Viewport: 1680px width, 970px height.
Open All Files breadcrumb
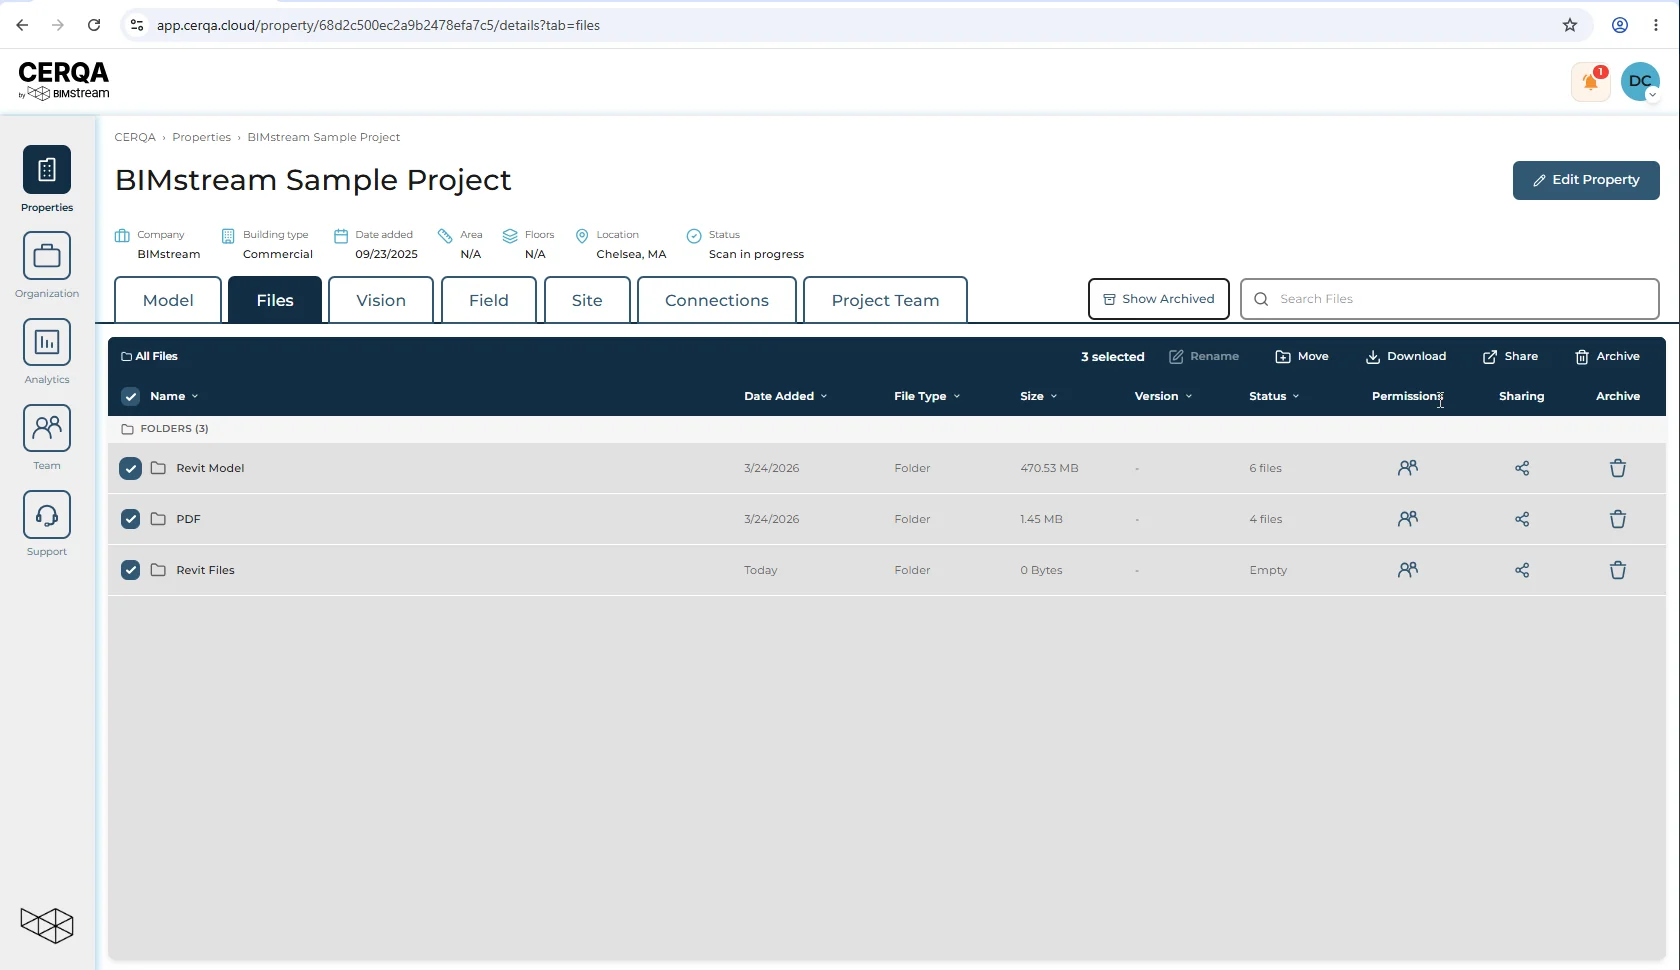(x=149, y=356)
